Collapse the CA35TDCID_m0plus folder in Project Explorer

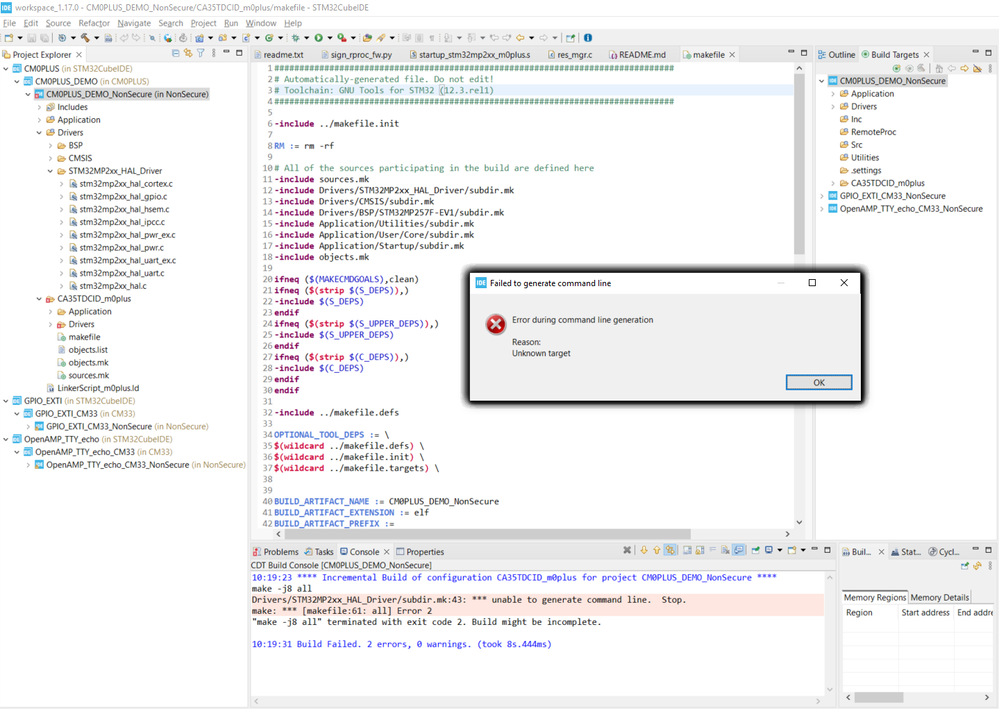pos(40,299)
